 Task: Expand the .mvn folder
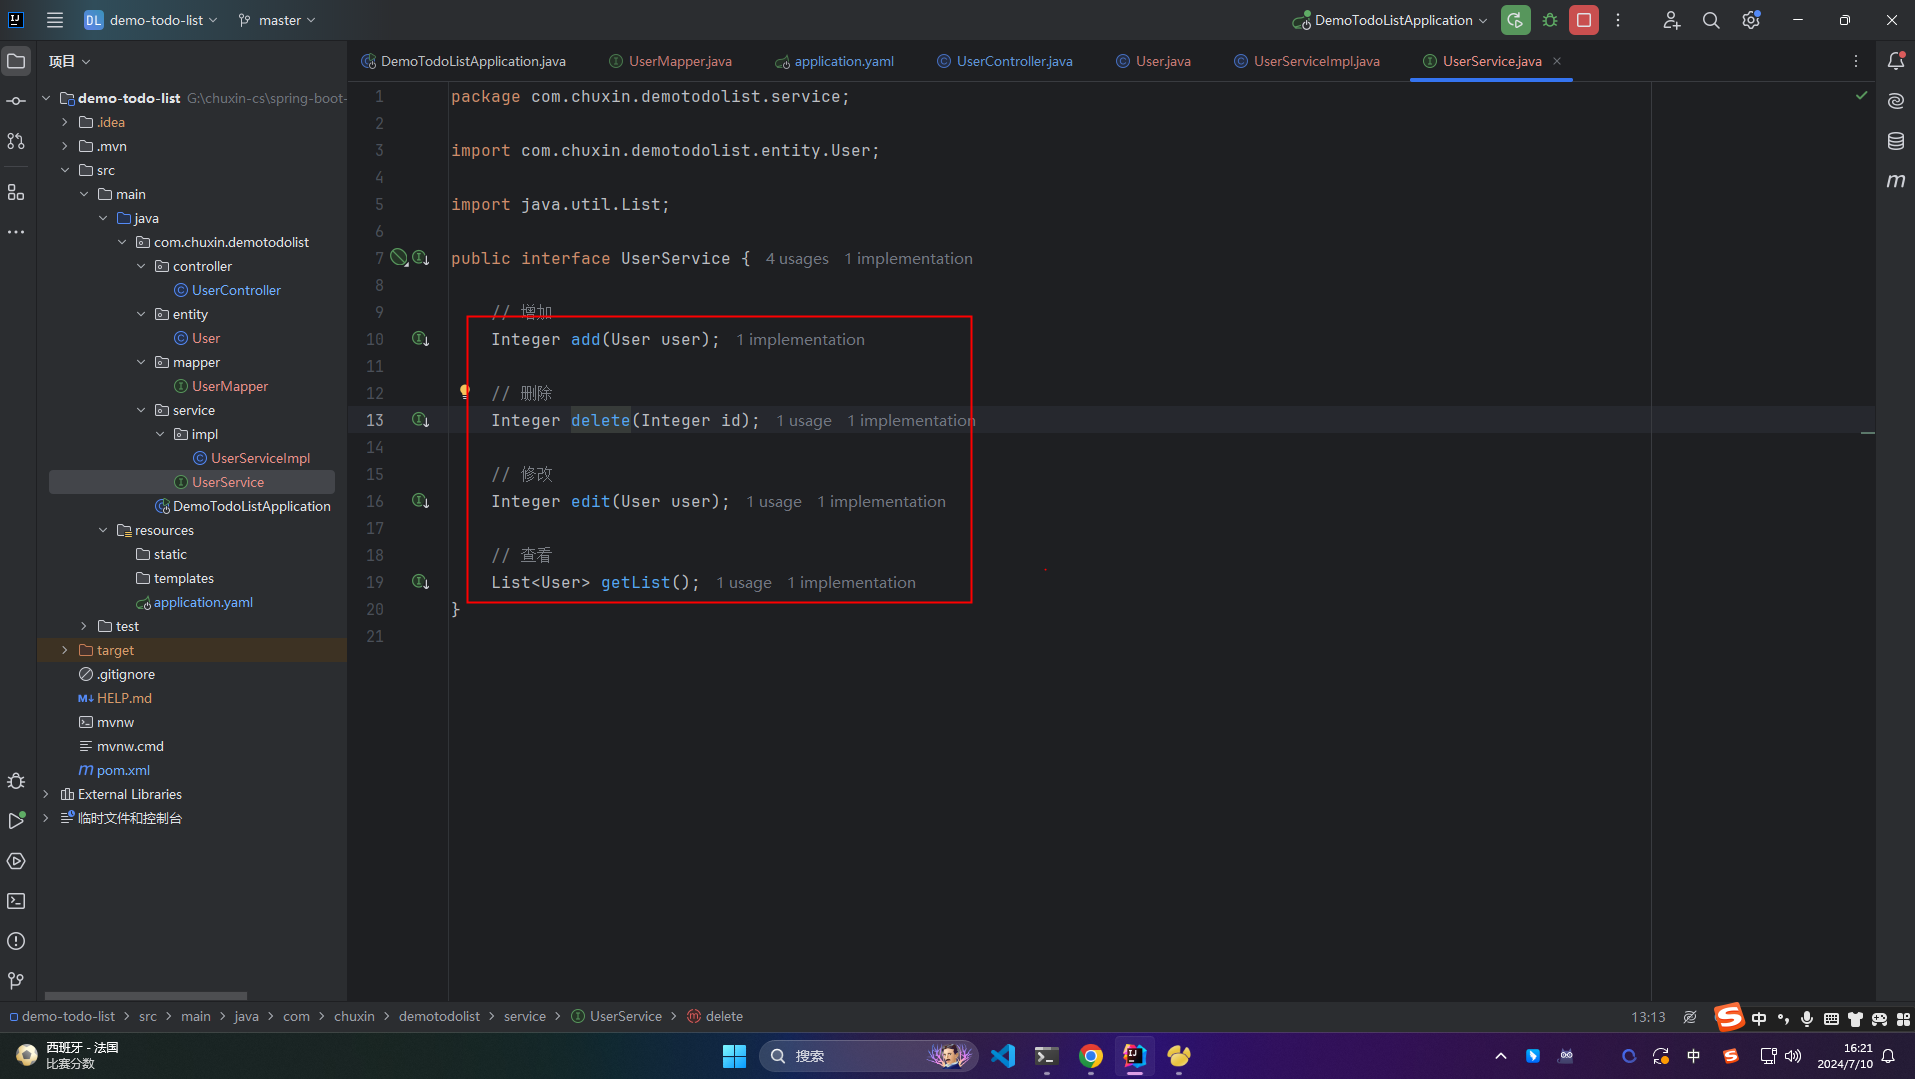(65, 146)
